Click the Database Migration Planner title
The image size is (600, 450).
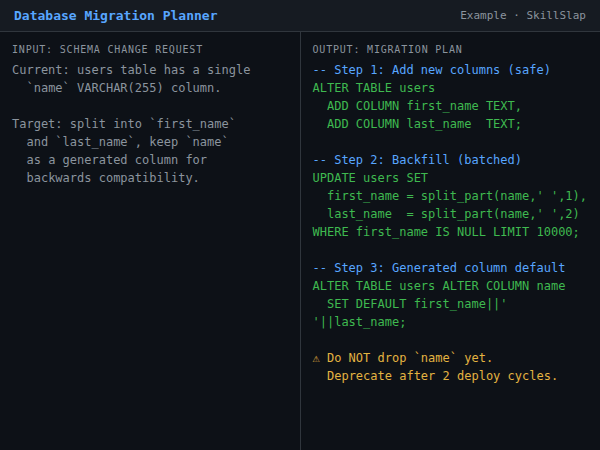point(115,16)
